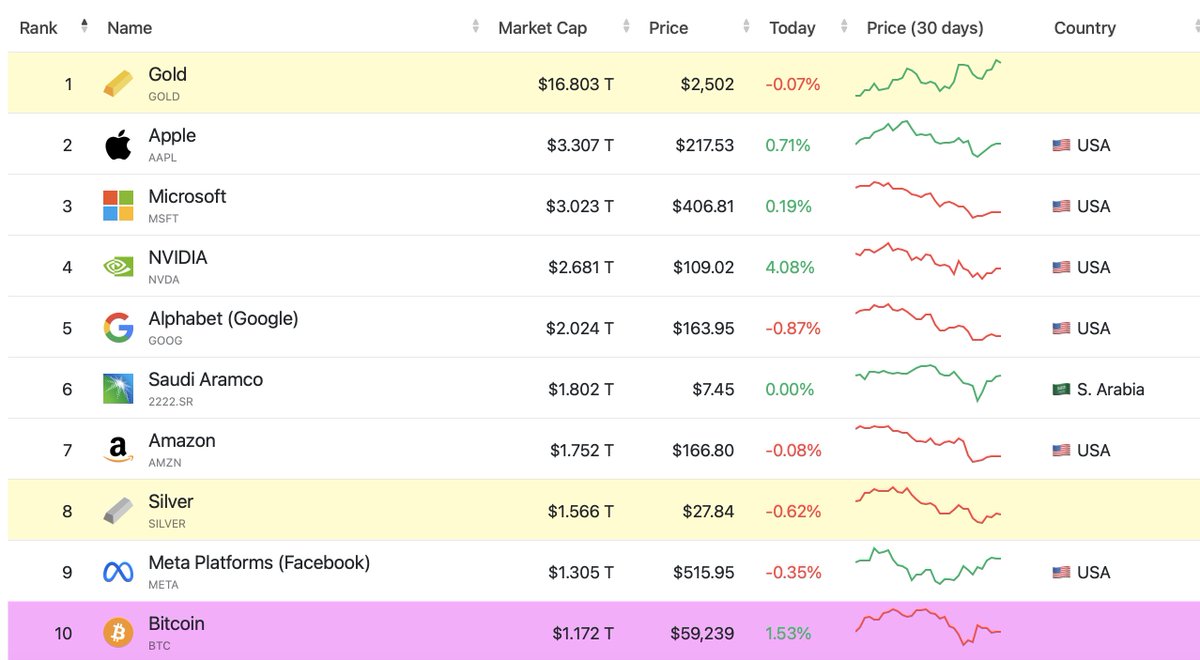Click Meta price $515.95
The height and width of the screenshot is (660, 1200).
pos(703,573)
